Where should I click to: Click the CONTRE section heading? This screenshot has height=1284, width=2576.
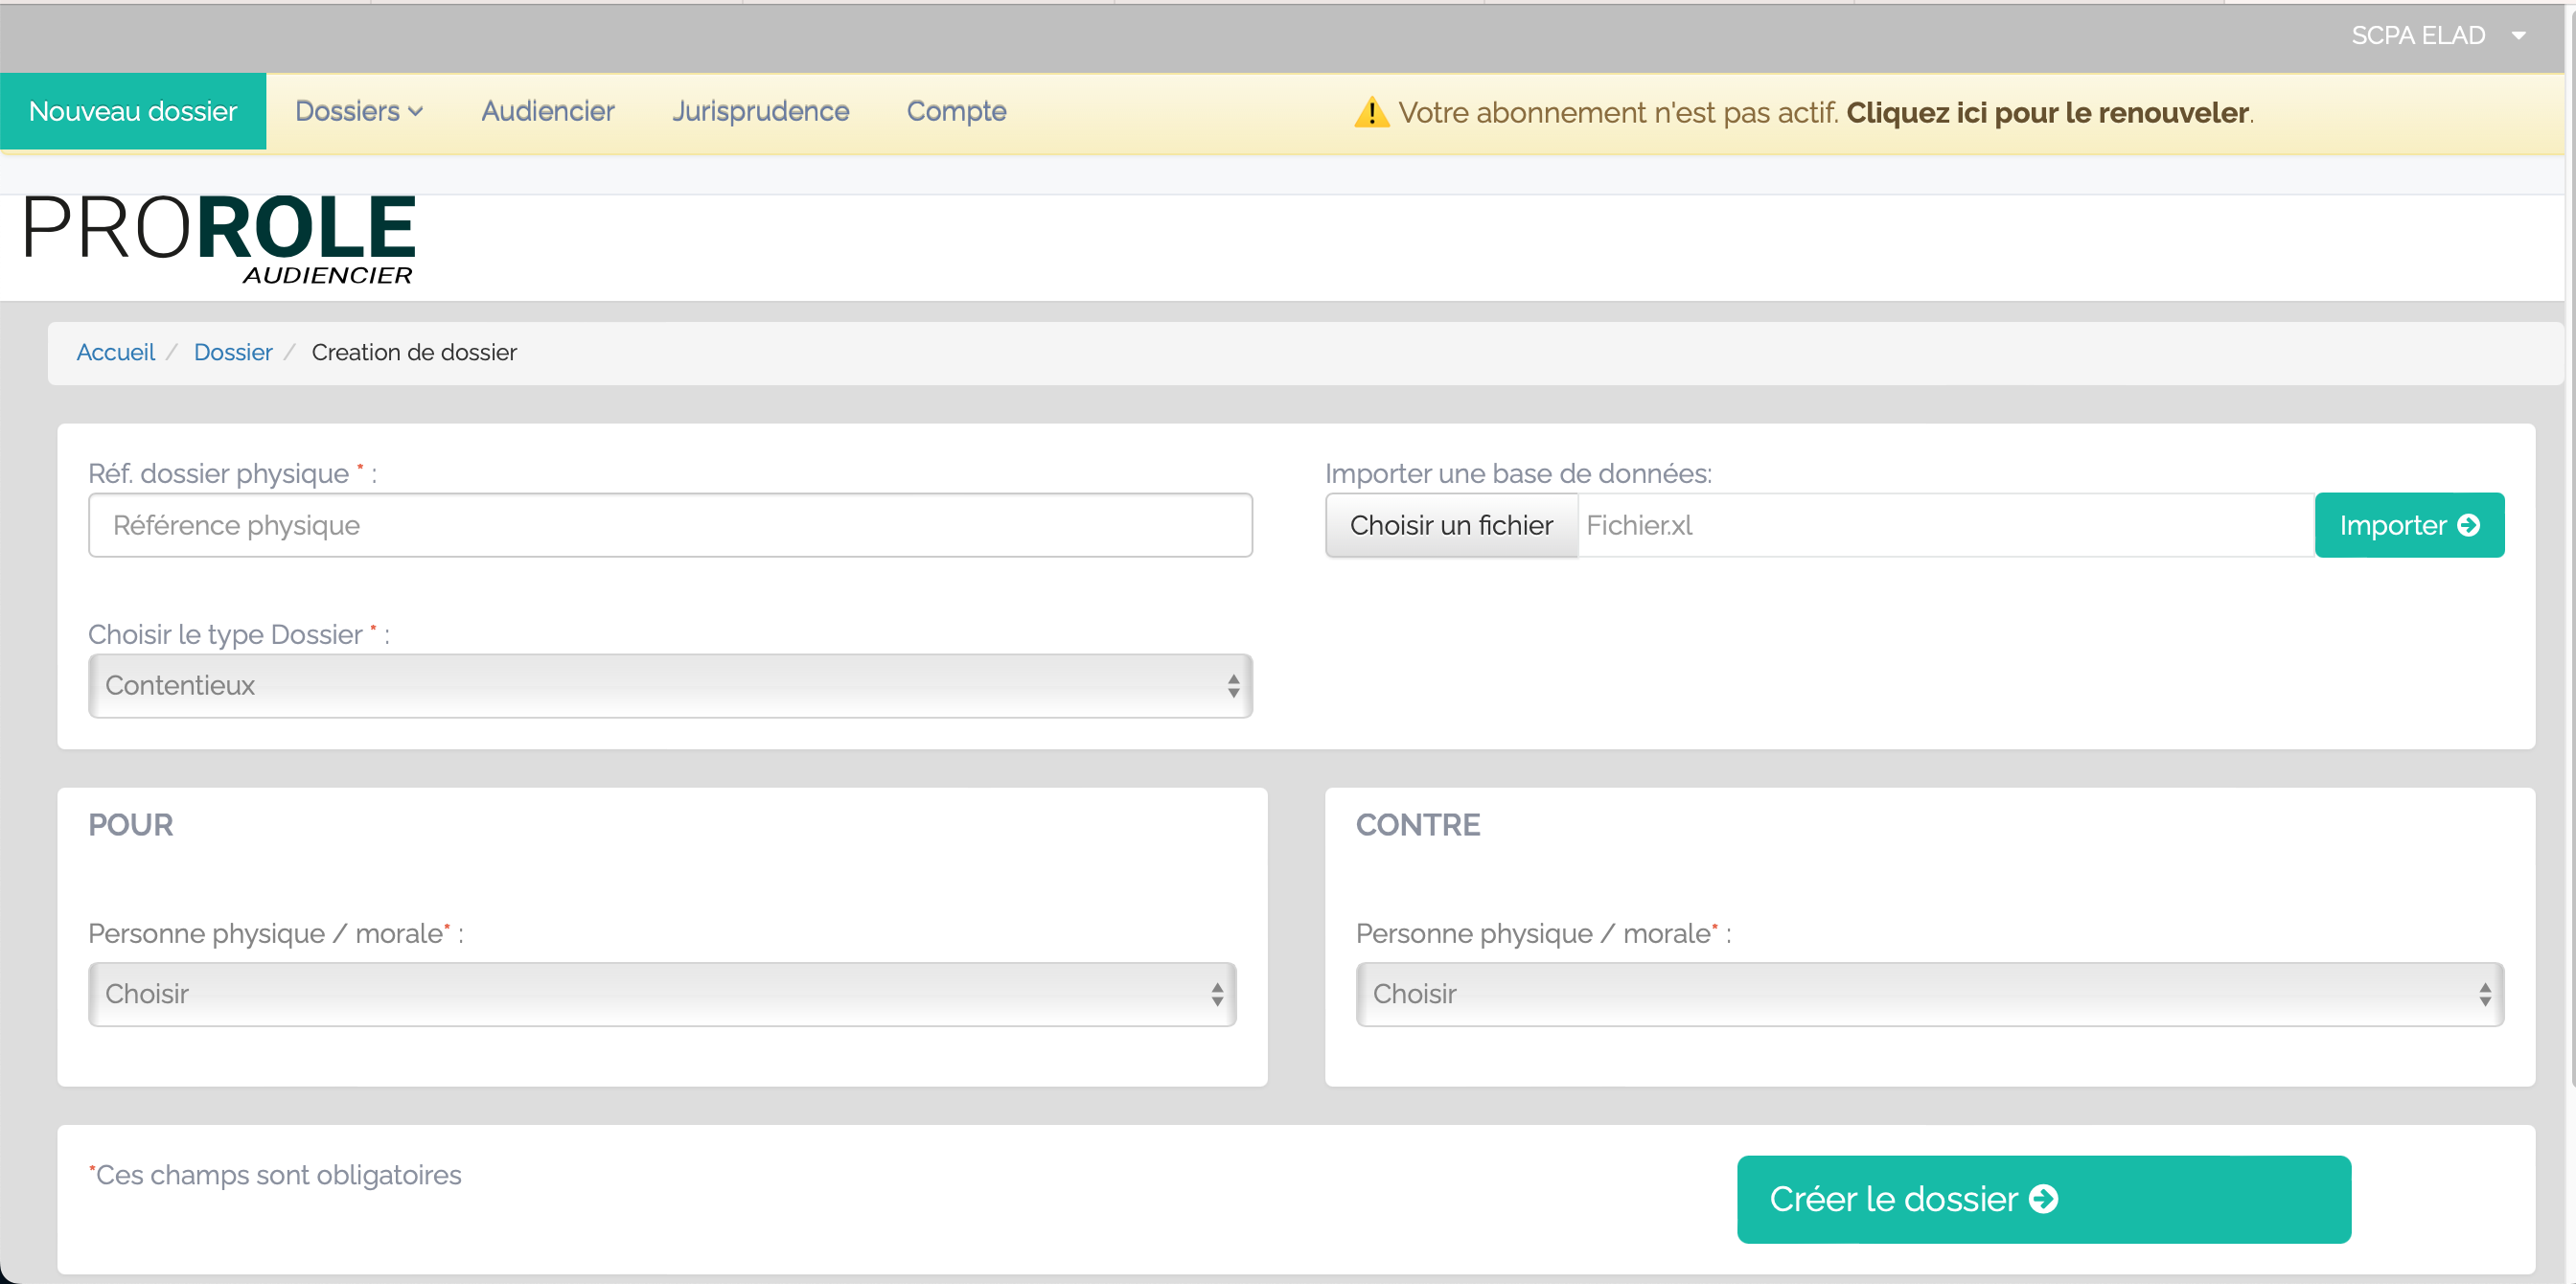pyautogui.click(x=1418, y=824)
